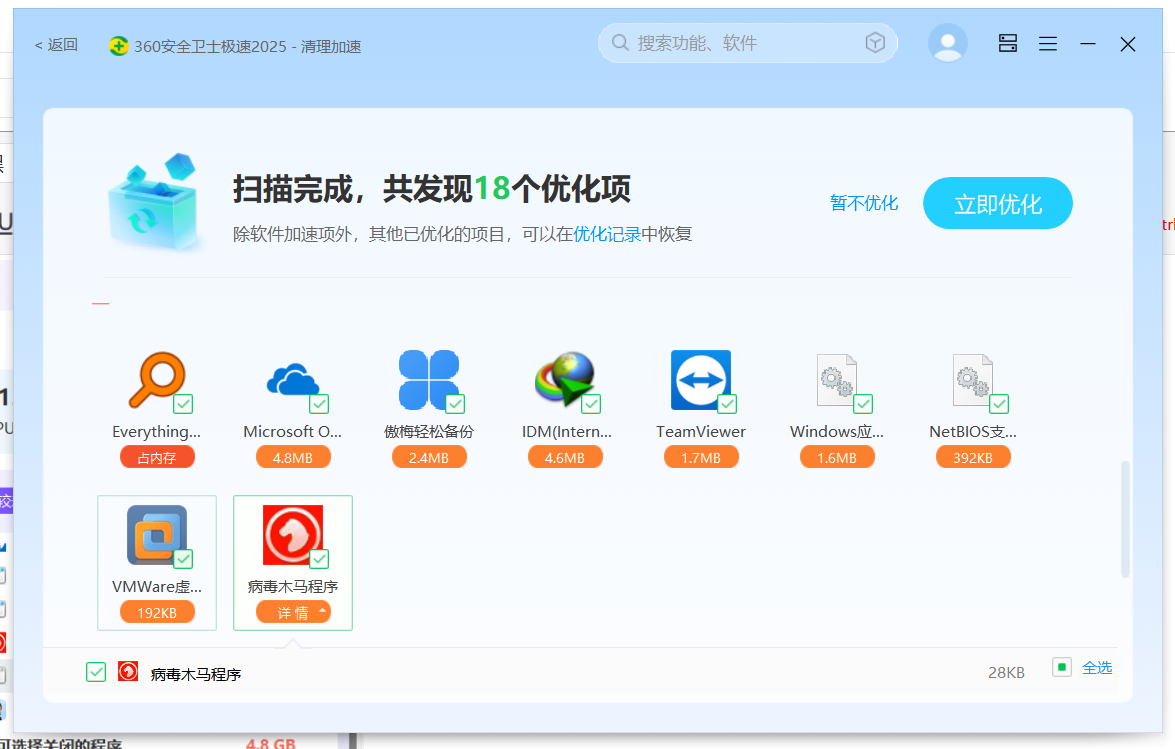Image resolution: width=1175 pixels, height=749 pixels.
Task: Click 暂不优化 to skip optimization
Action: (864, 203)
